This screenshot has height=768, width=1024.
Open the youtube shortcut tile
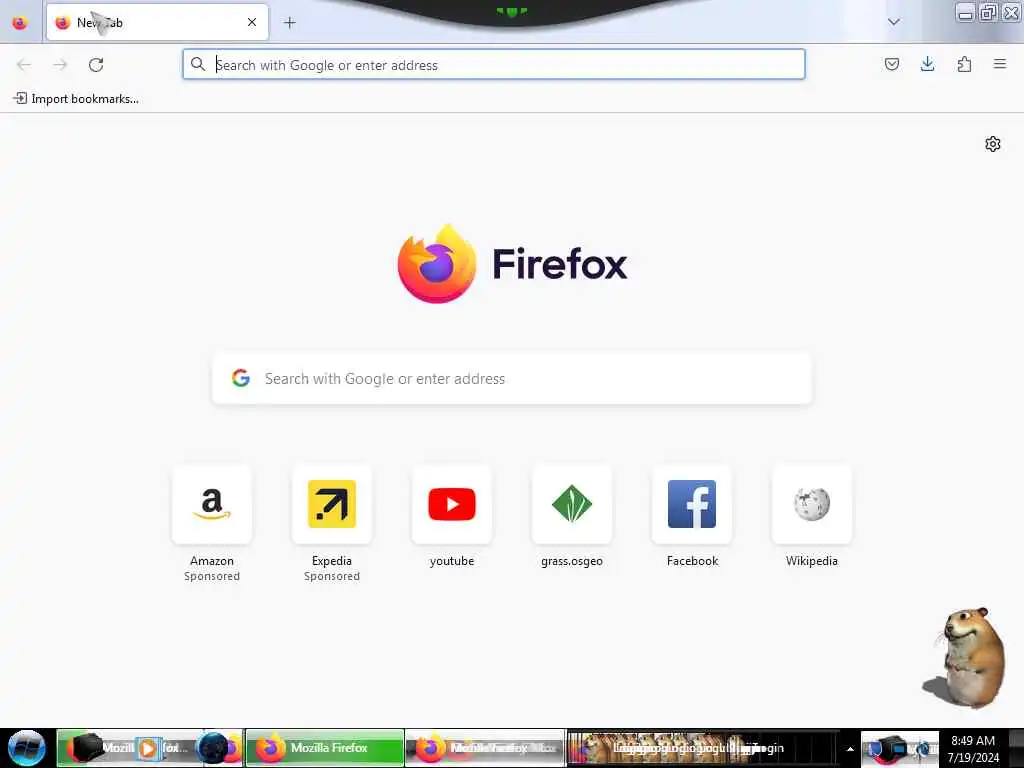coord(452,504)
